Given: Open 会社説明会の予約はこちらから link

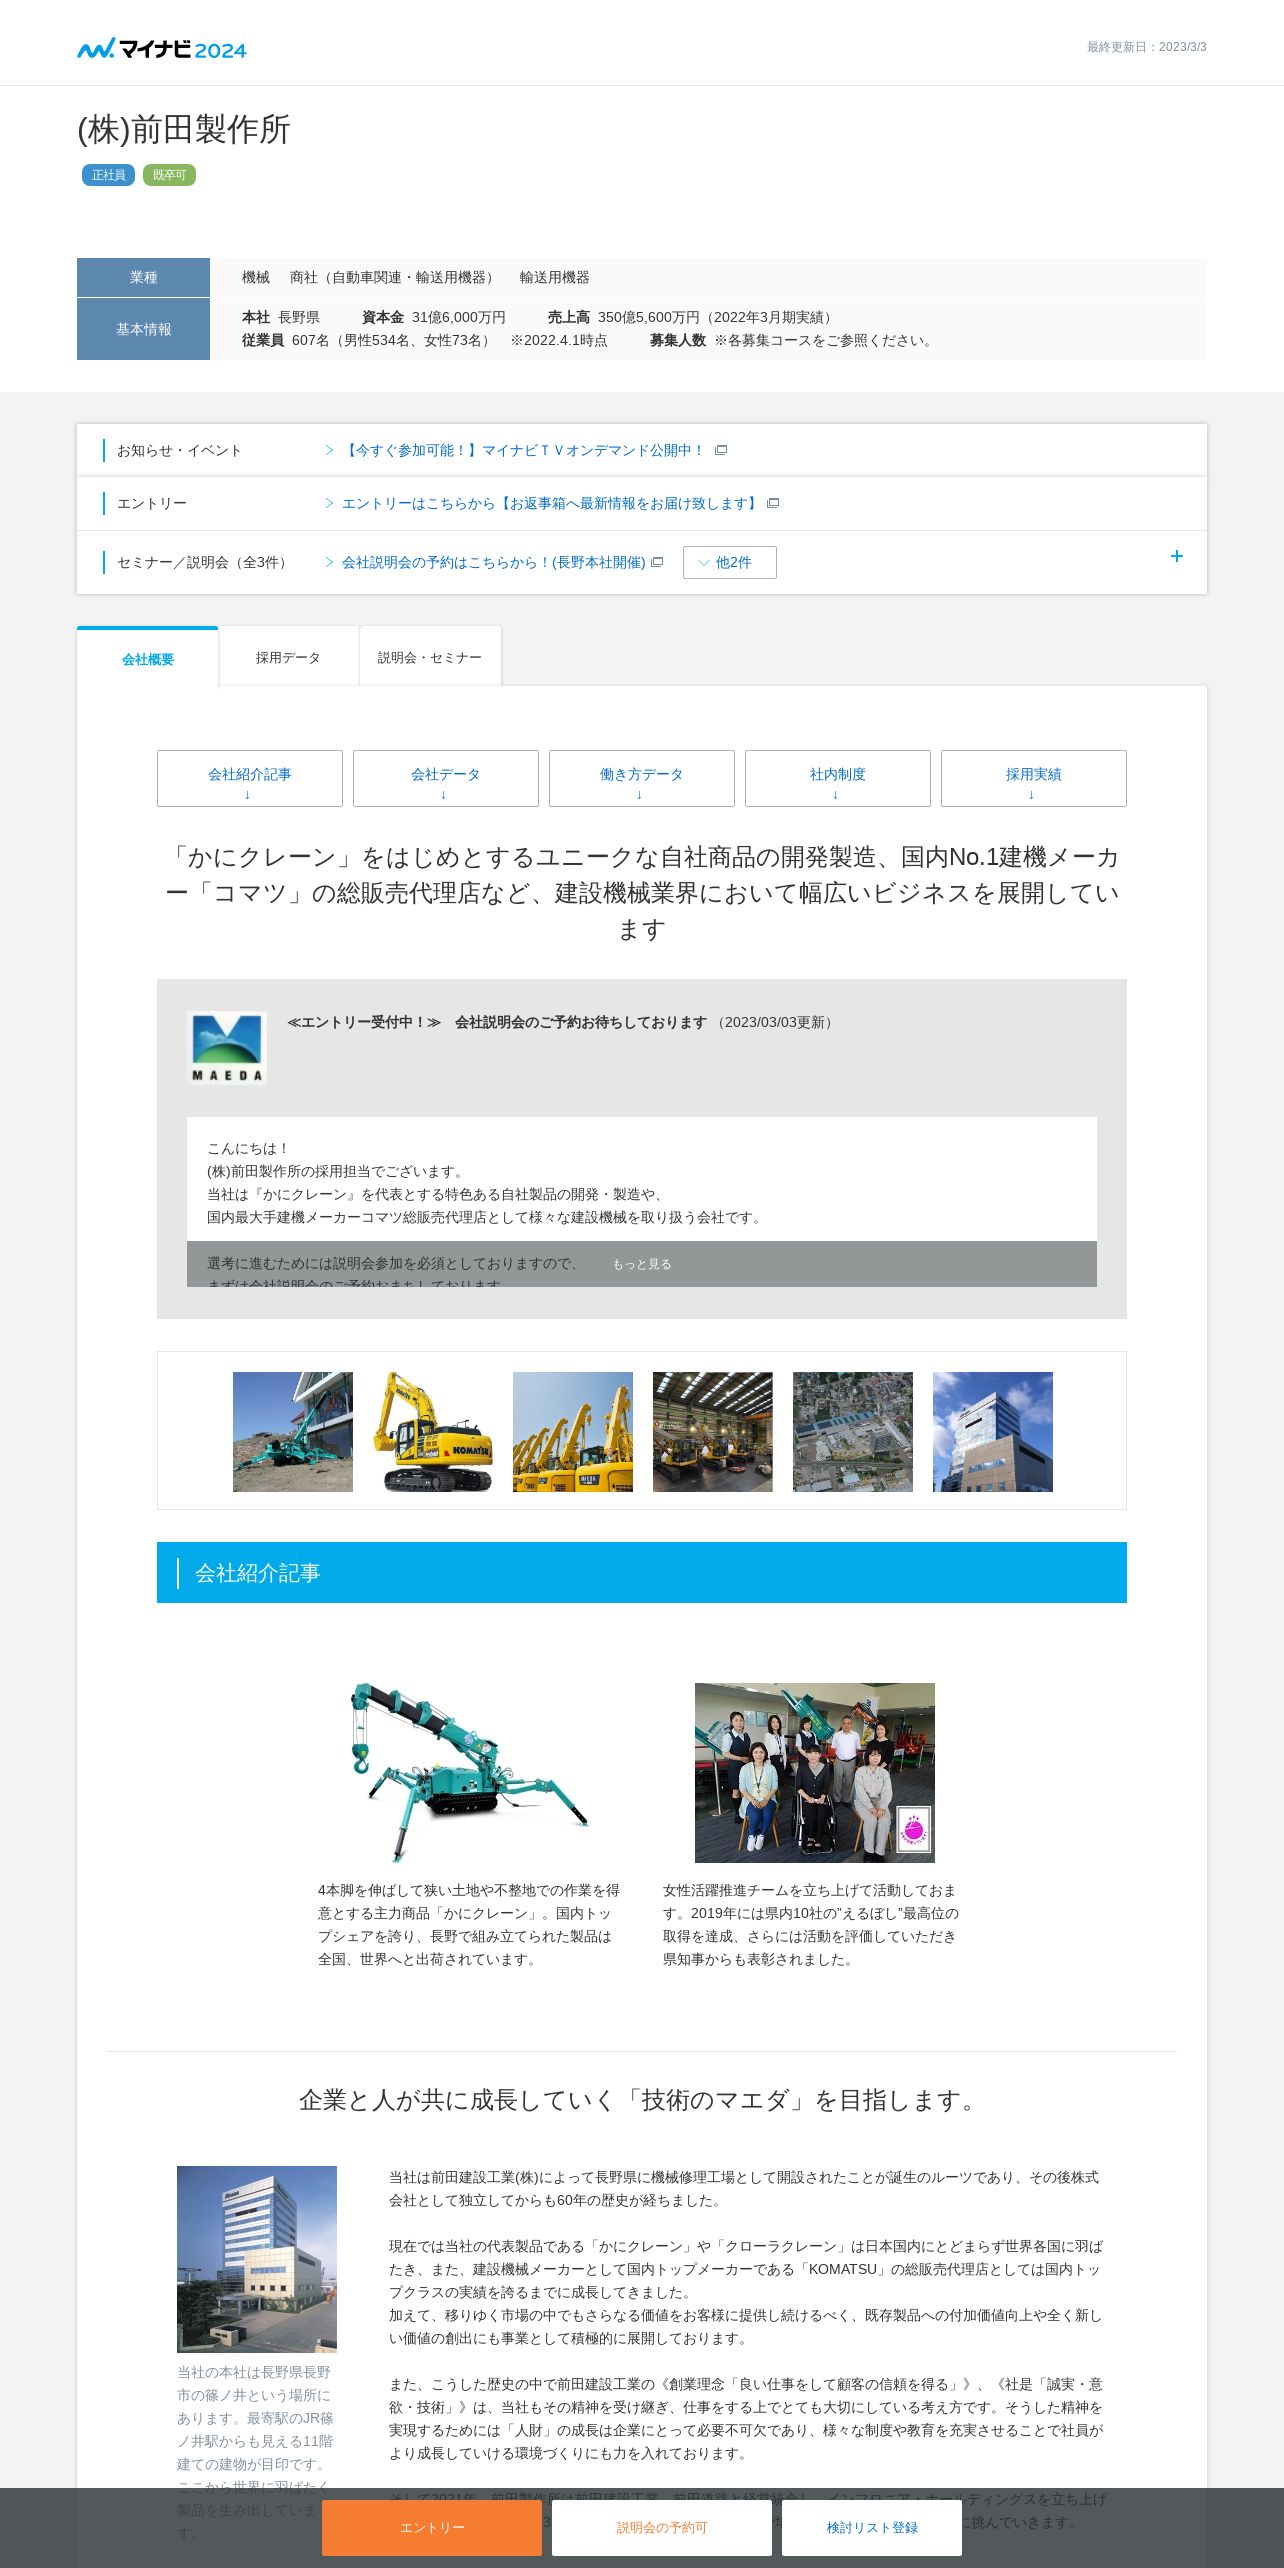Looking at the screenshot, I should [x=493, y=562].
